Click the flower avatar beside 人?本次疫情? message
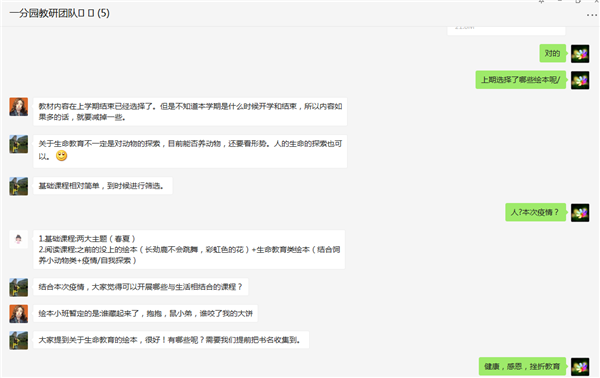Image resolution: width=600 pixels, height=378 pixels. point(580,212)
